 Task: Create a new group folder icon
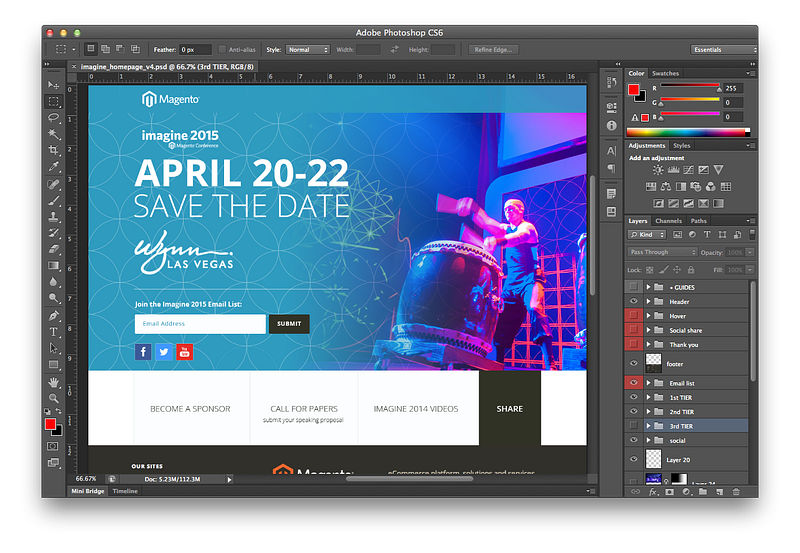(703, 492)
